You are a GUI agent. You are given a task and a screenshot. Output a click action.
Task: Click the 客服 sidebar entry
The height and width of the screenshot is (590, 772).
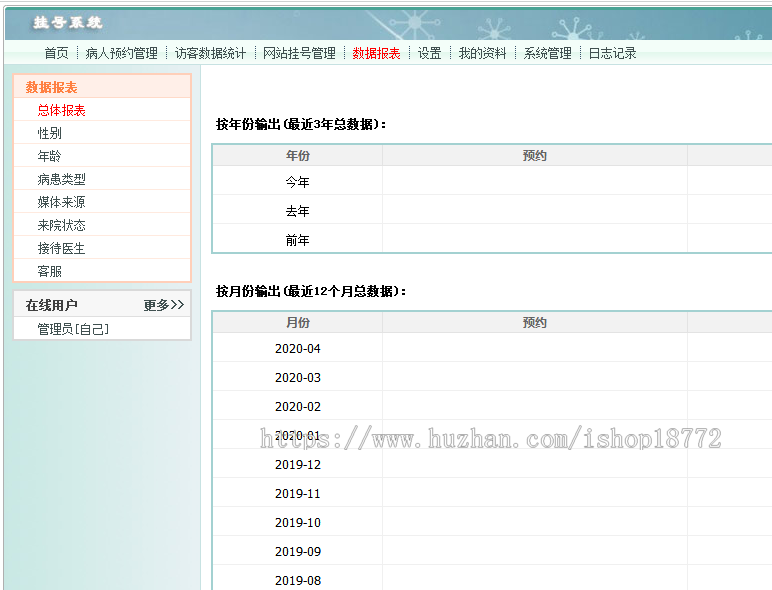pos(50,271)
